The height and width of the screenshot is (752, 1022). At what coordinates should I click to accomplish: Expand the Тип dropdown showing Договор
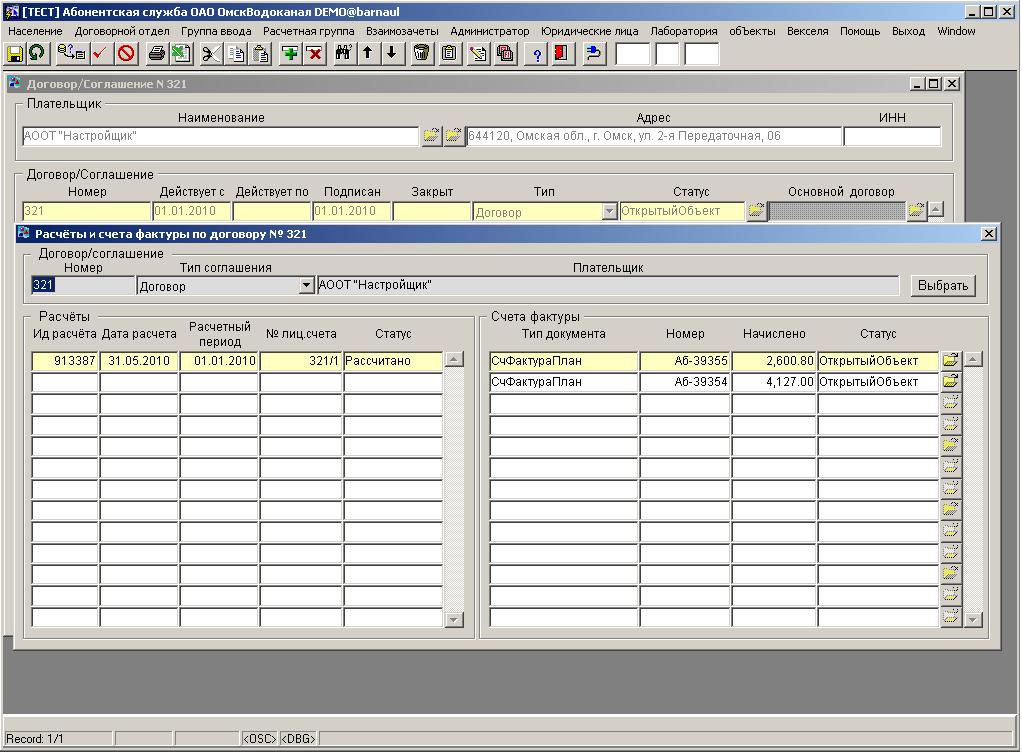click(609, 212)
